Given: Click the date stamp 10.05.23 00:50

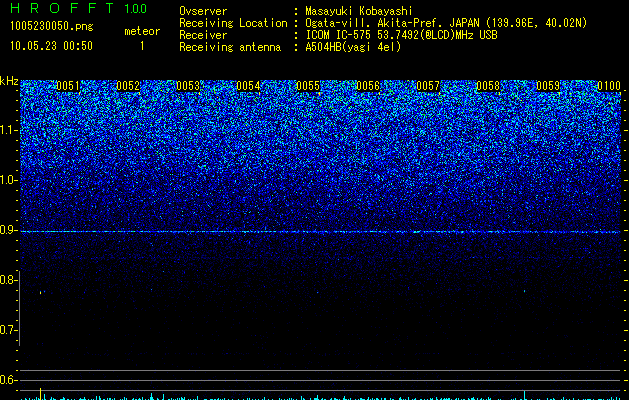Looking at the screenshot, I should [x=51, y=46].
